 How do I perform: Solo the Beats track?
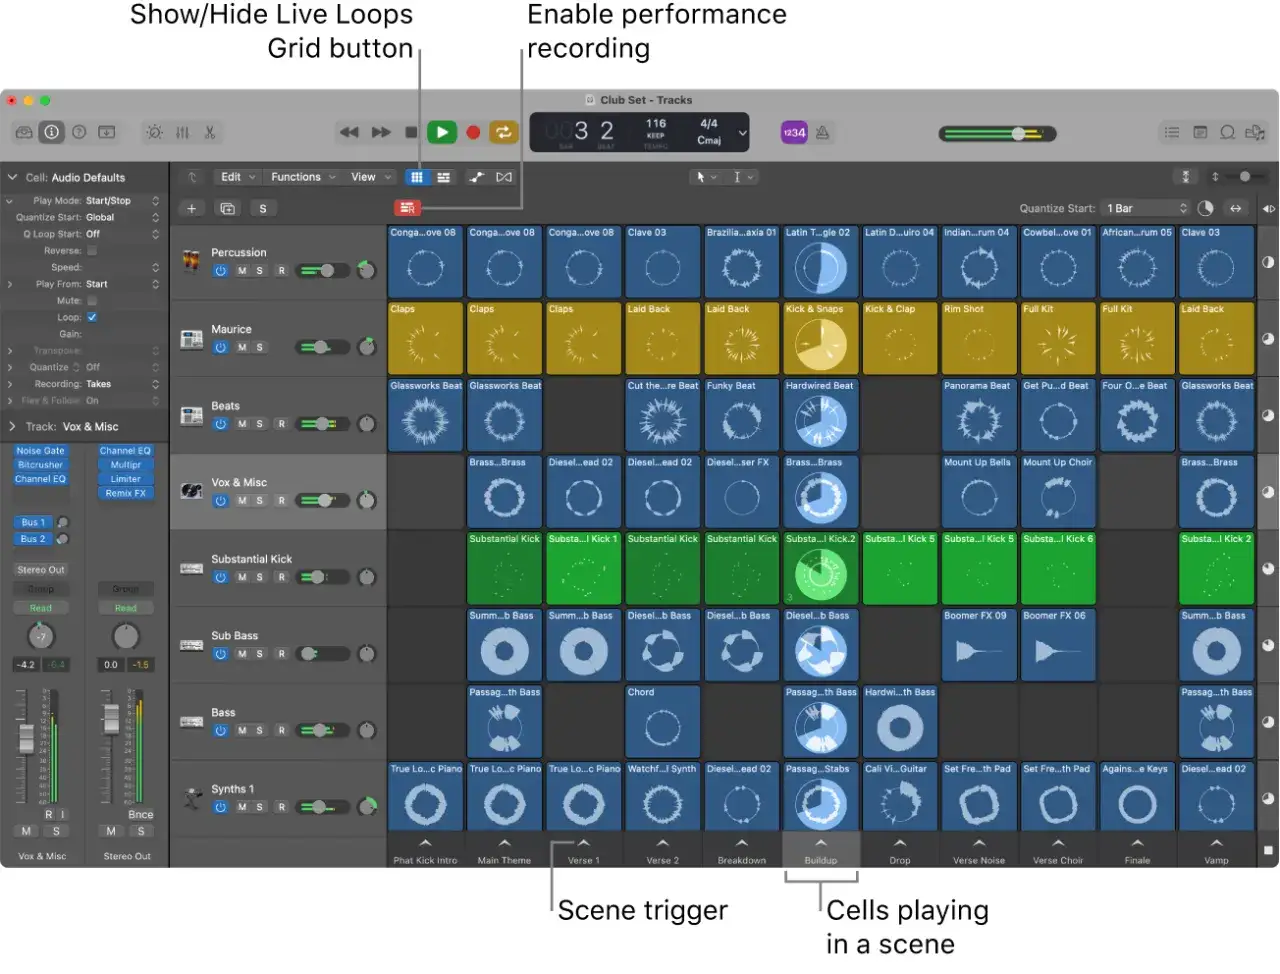coord(260,424)
